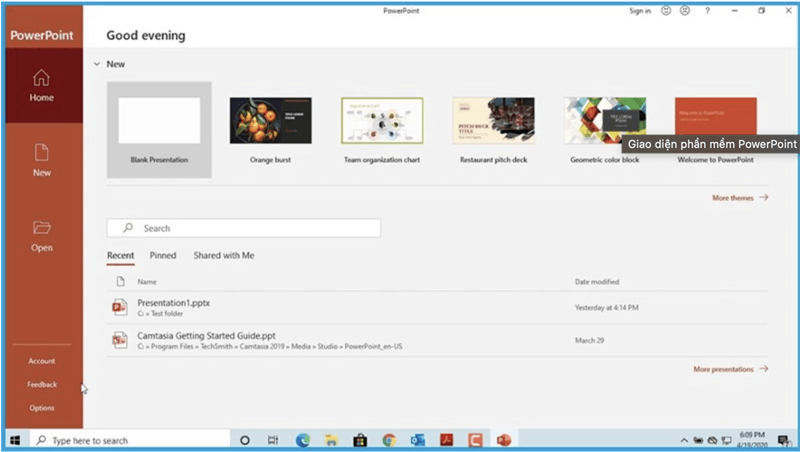The width and height of the screenshot is (800, 452).
Task: Show hidden system tray icons arrow
Action: click(x=684, y=440)
